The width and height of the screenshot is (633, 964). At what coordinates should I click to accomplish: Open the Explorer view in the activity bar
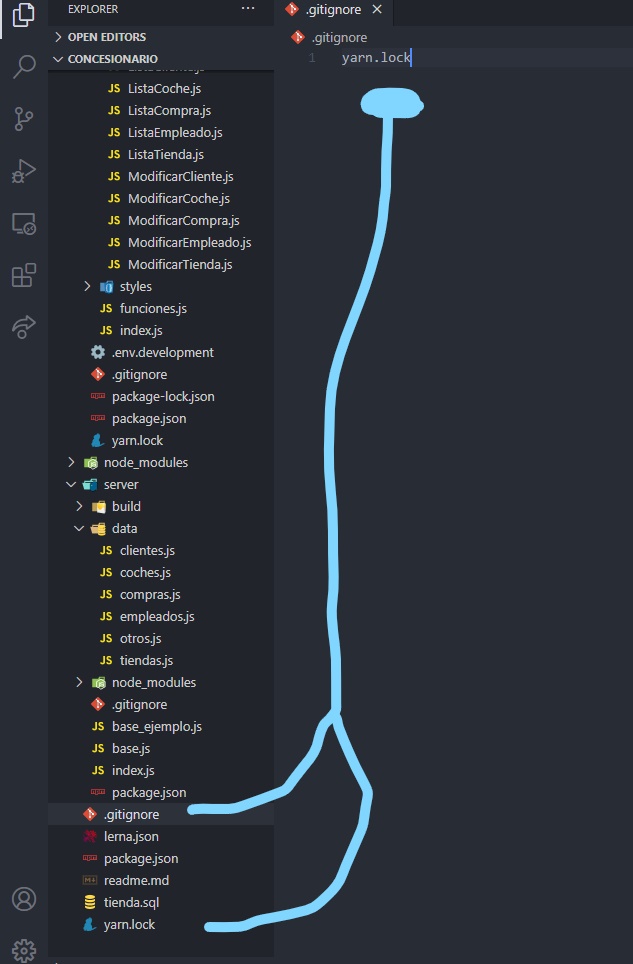pos(23,14)
